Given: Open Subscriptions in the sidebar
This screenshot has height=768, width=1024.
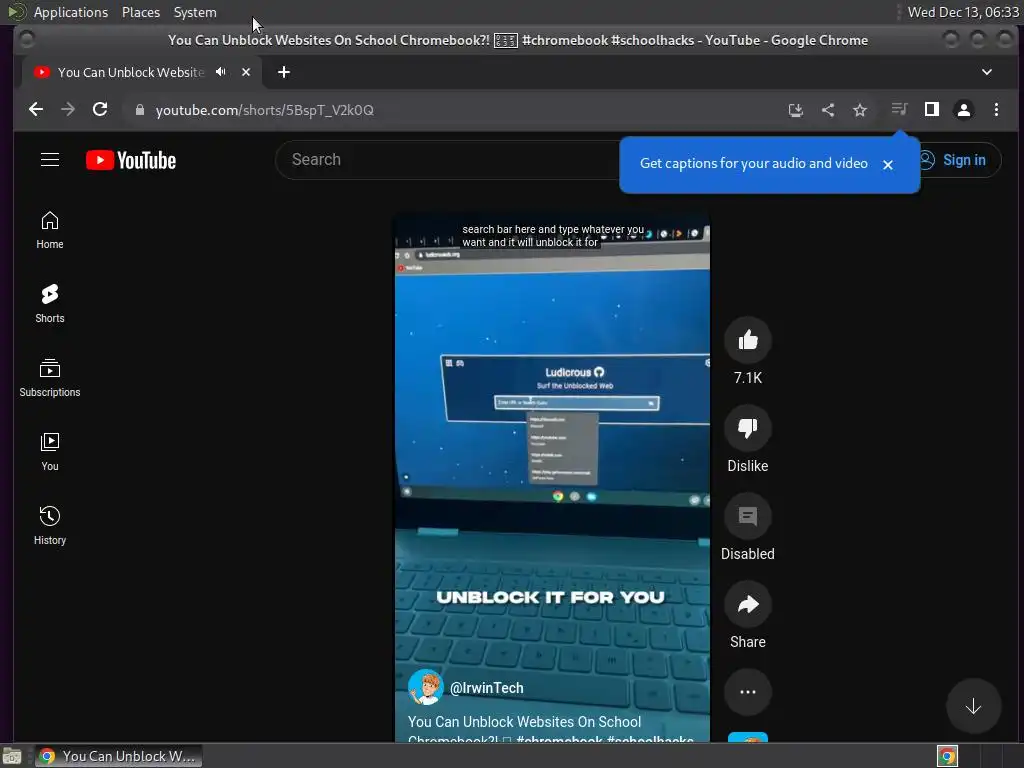Looking at the screenshot, I should pyautogui.click(x=50, y=377).
